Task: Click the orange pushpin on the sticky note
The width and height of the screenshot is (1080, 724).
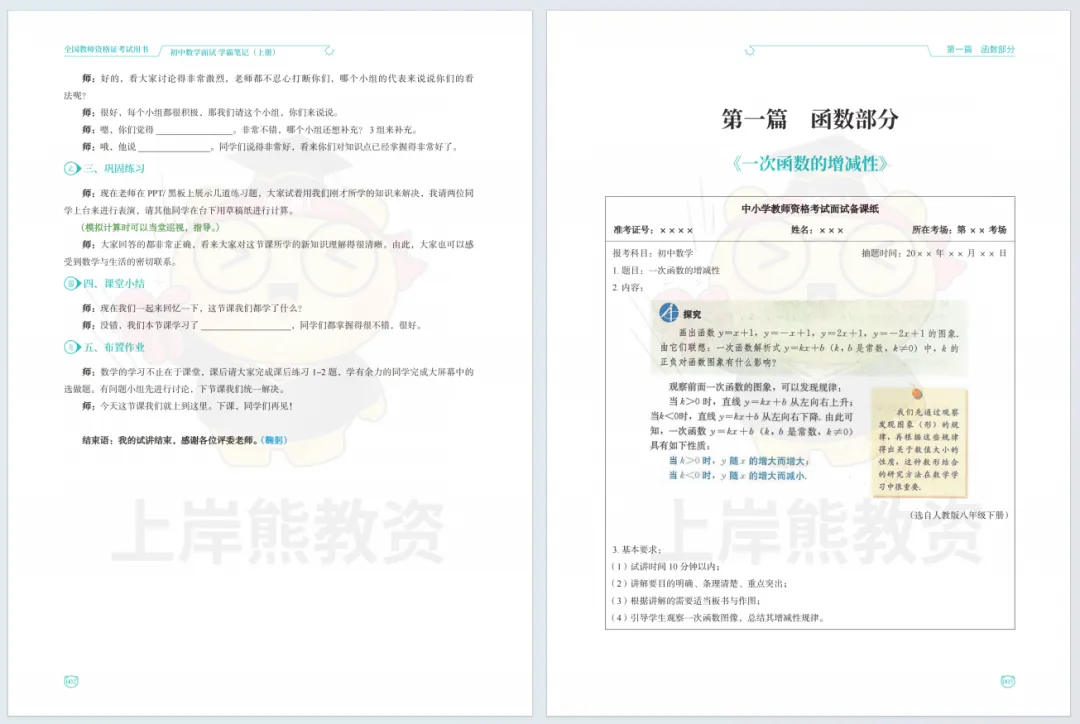Action: (x=917, y=393)
